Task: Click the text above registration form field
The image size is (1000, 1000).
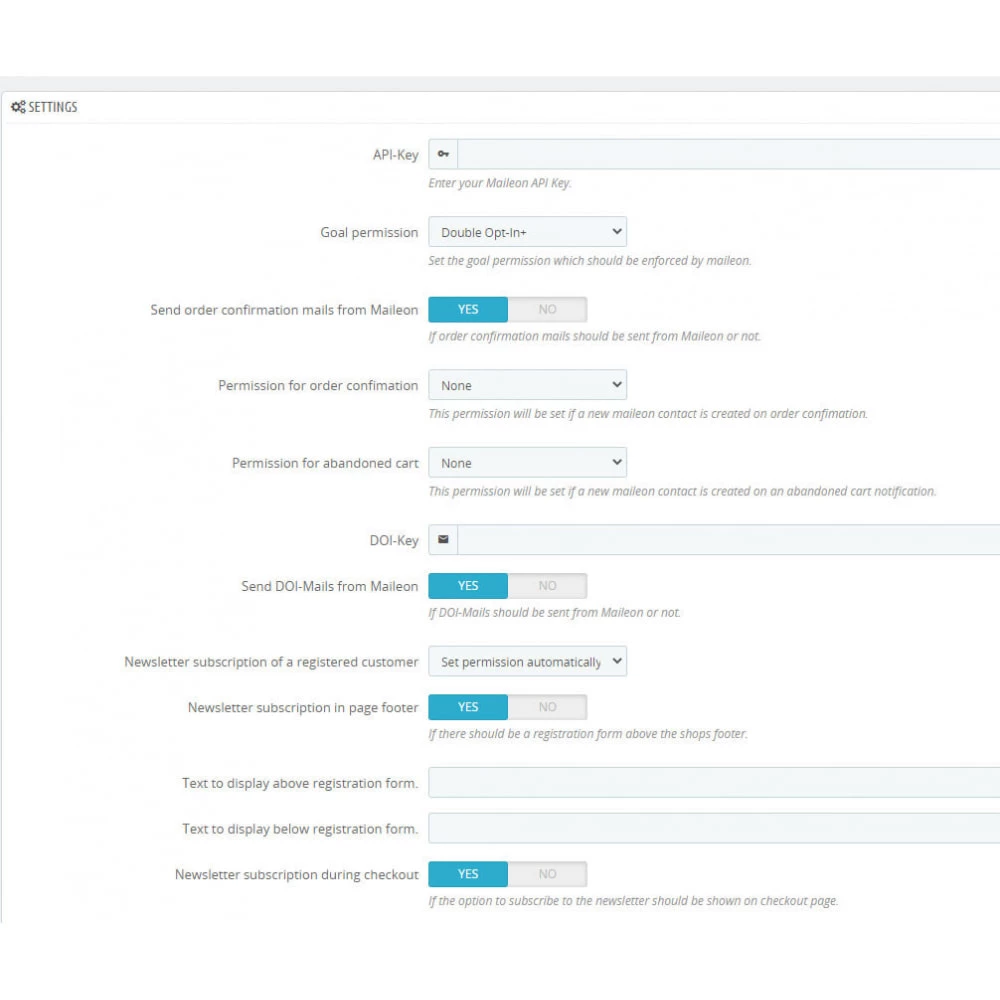Action: pos(714,783)
